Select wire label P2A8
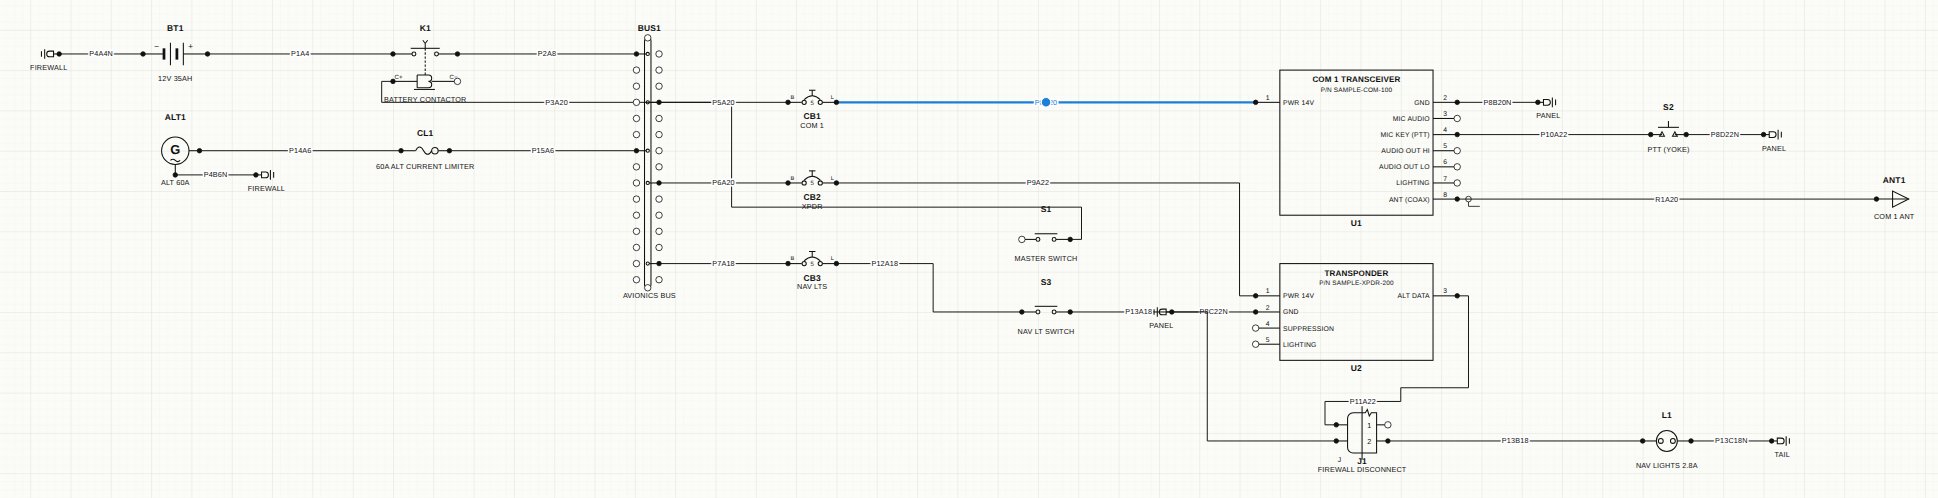 546,54
